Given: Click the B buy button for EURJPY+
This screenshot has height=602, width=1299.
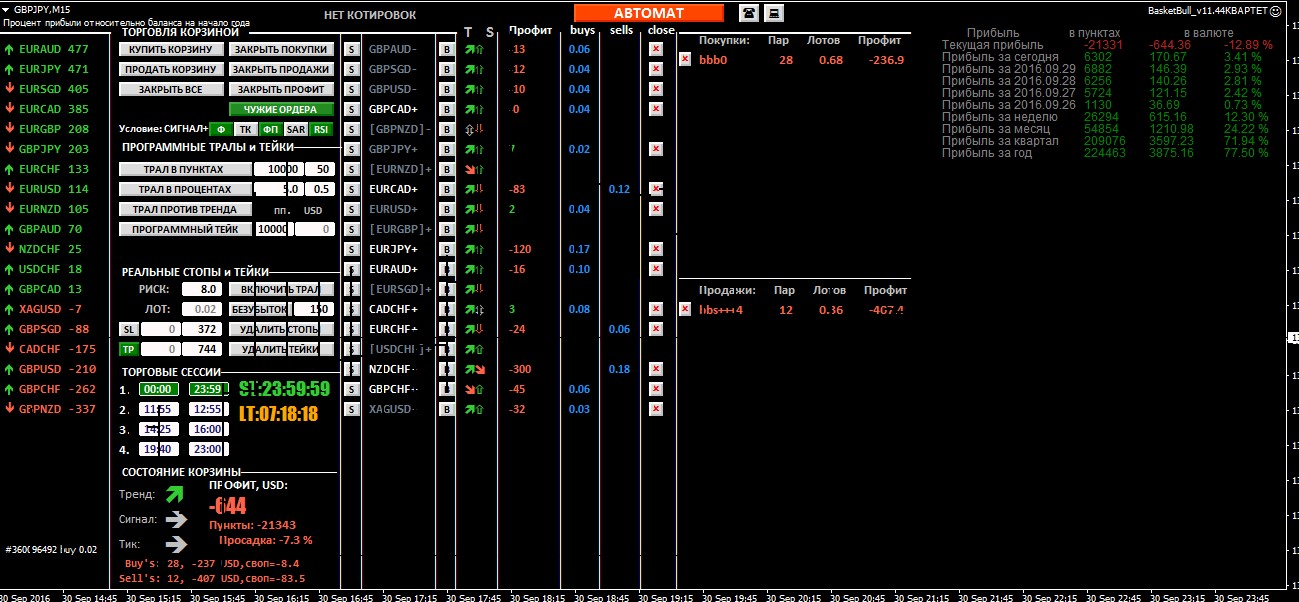Looking at the screenshot, I should tap(446, 249).
